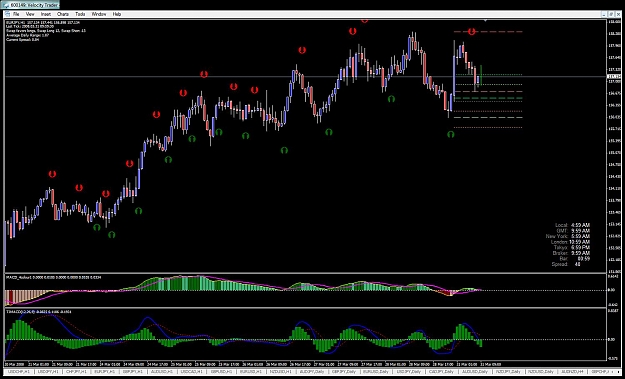Switch to the AUDUSD,H4 chart tab
This screenshot has height=379, width=625.
[x=573, y=371]
